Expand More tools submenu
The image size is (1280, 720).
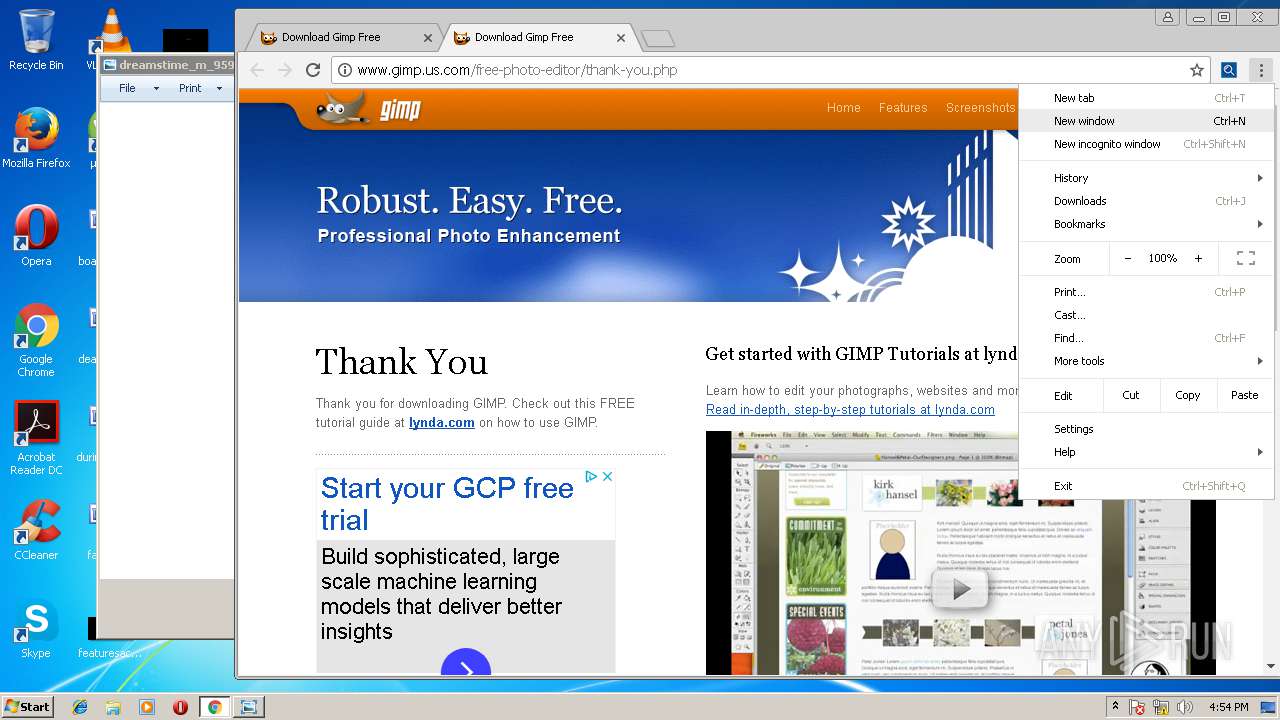pos(1147,361)
